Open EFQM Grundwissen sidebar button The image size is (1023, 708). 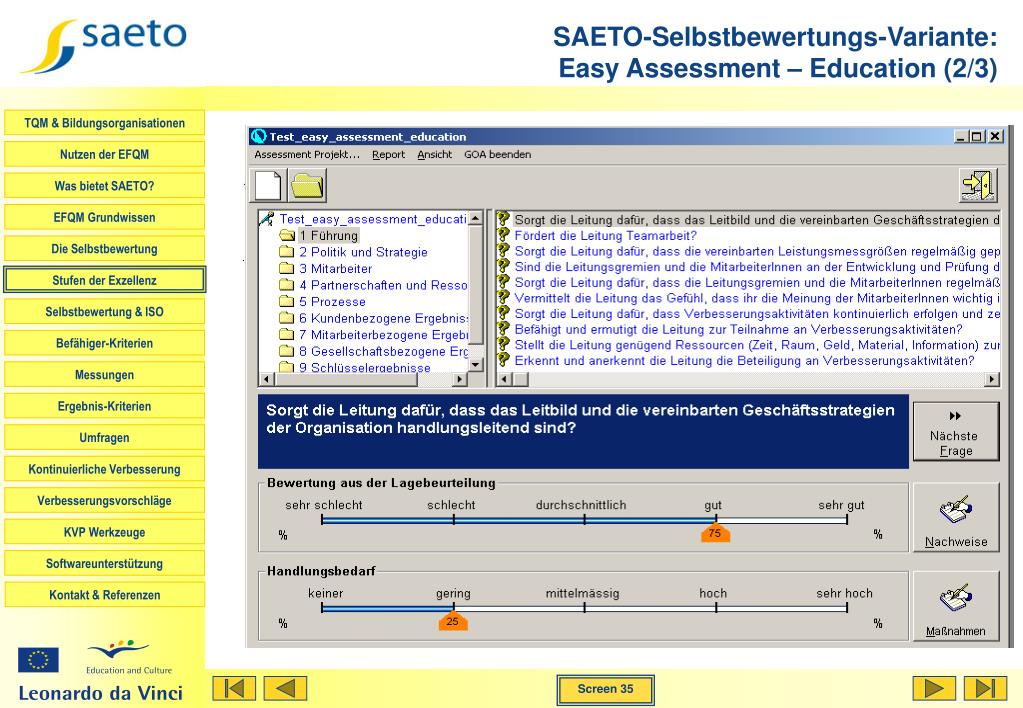[x=104, y=217]
